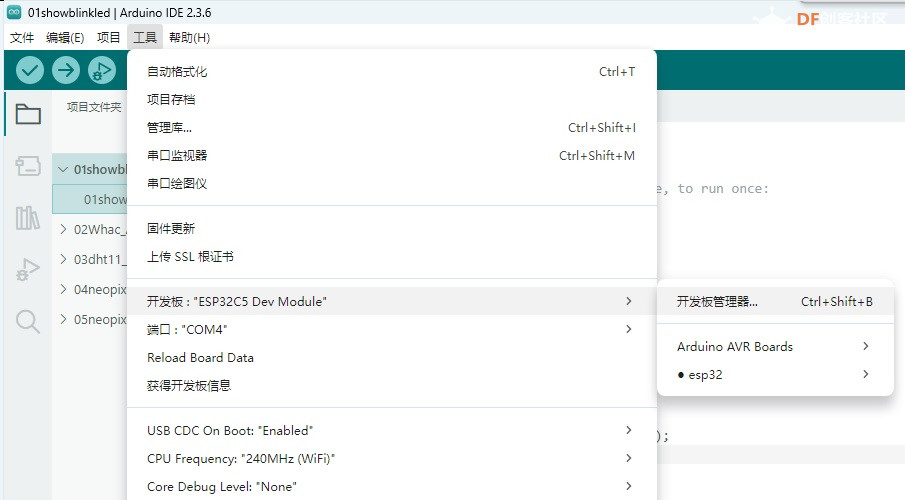Open the Debug sidebar icon
Viewport: 905px width, 500px height.
pos(28,269)
